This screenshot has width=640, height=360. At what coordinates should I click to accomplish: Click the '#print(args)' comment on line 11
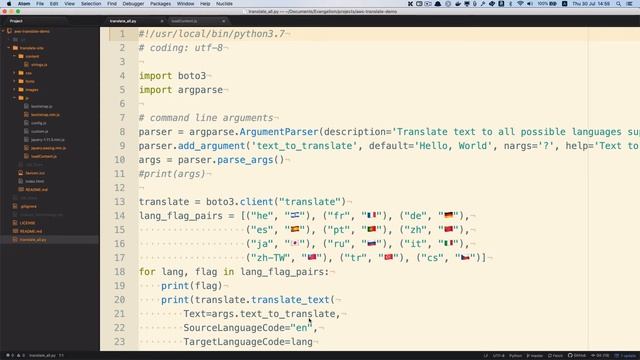[x=172, y=174]
